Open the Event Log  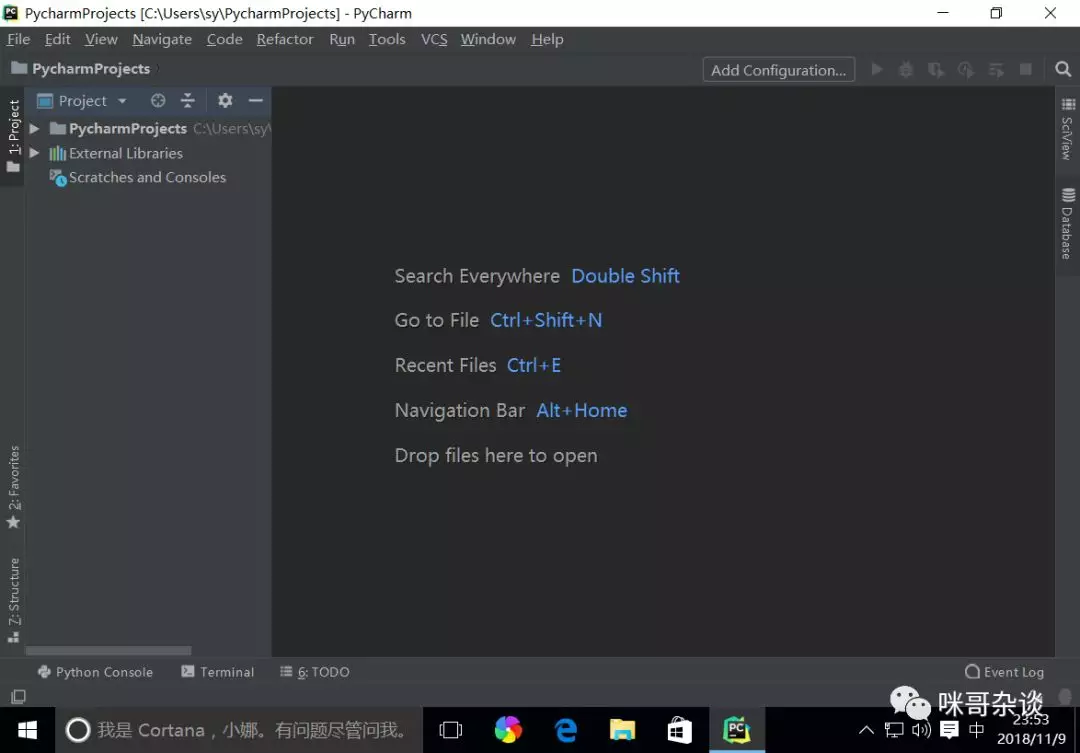coord(1004,672)
